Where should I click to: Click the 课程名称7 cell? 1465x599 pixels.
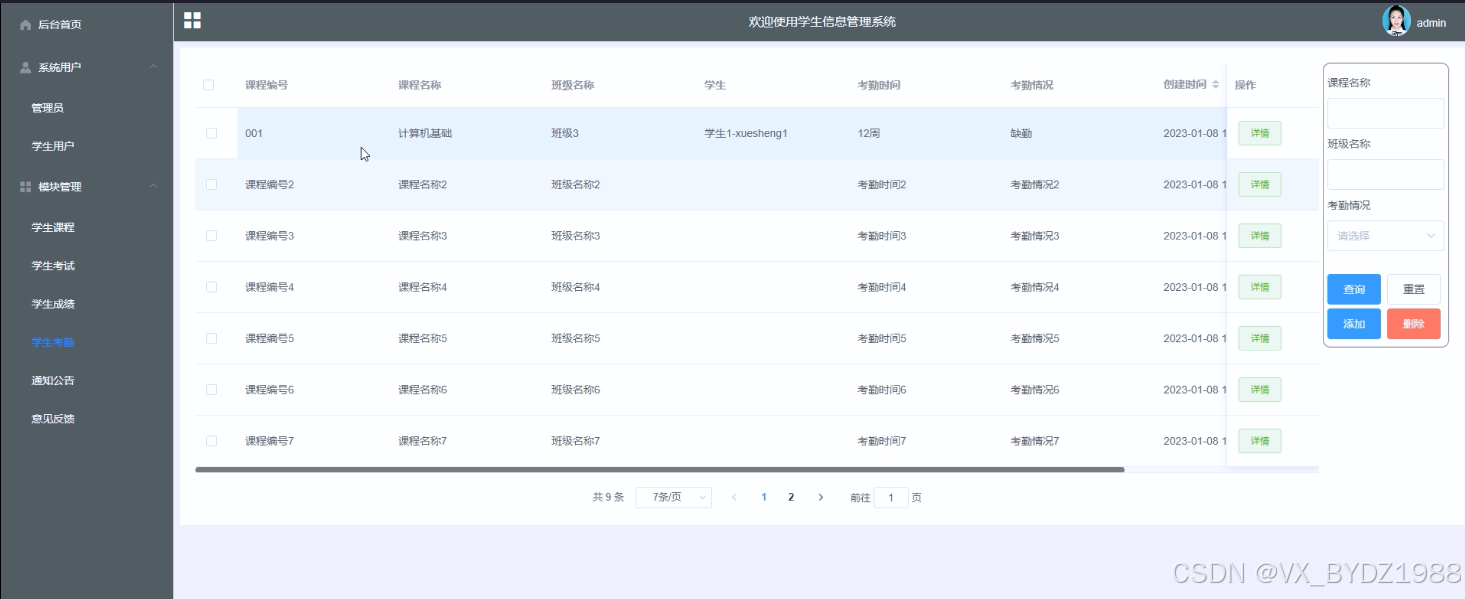point(422,441)
